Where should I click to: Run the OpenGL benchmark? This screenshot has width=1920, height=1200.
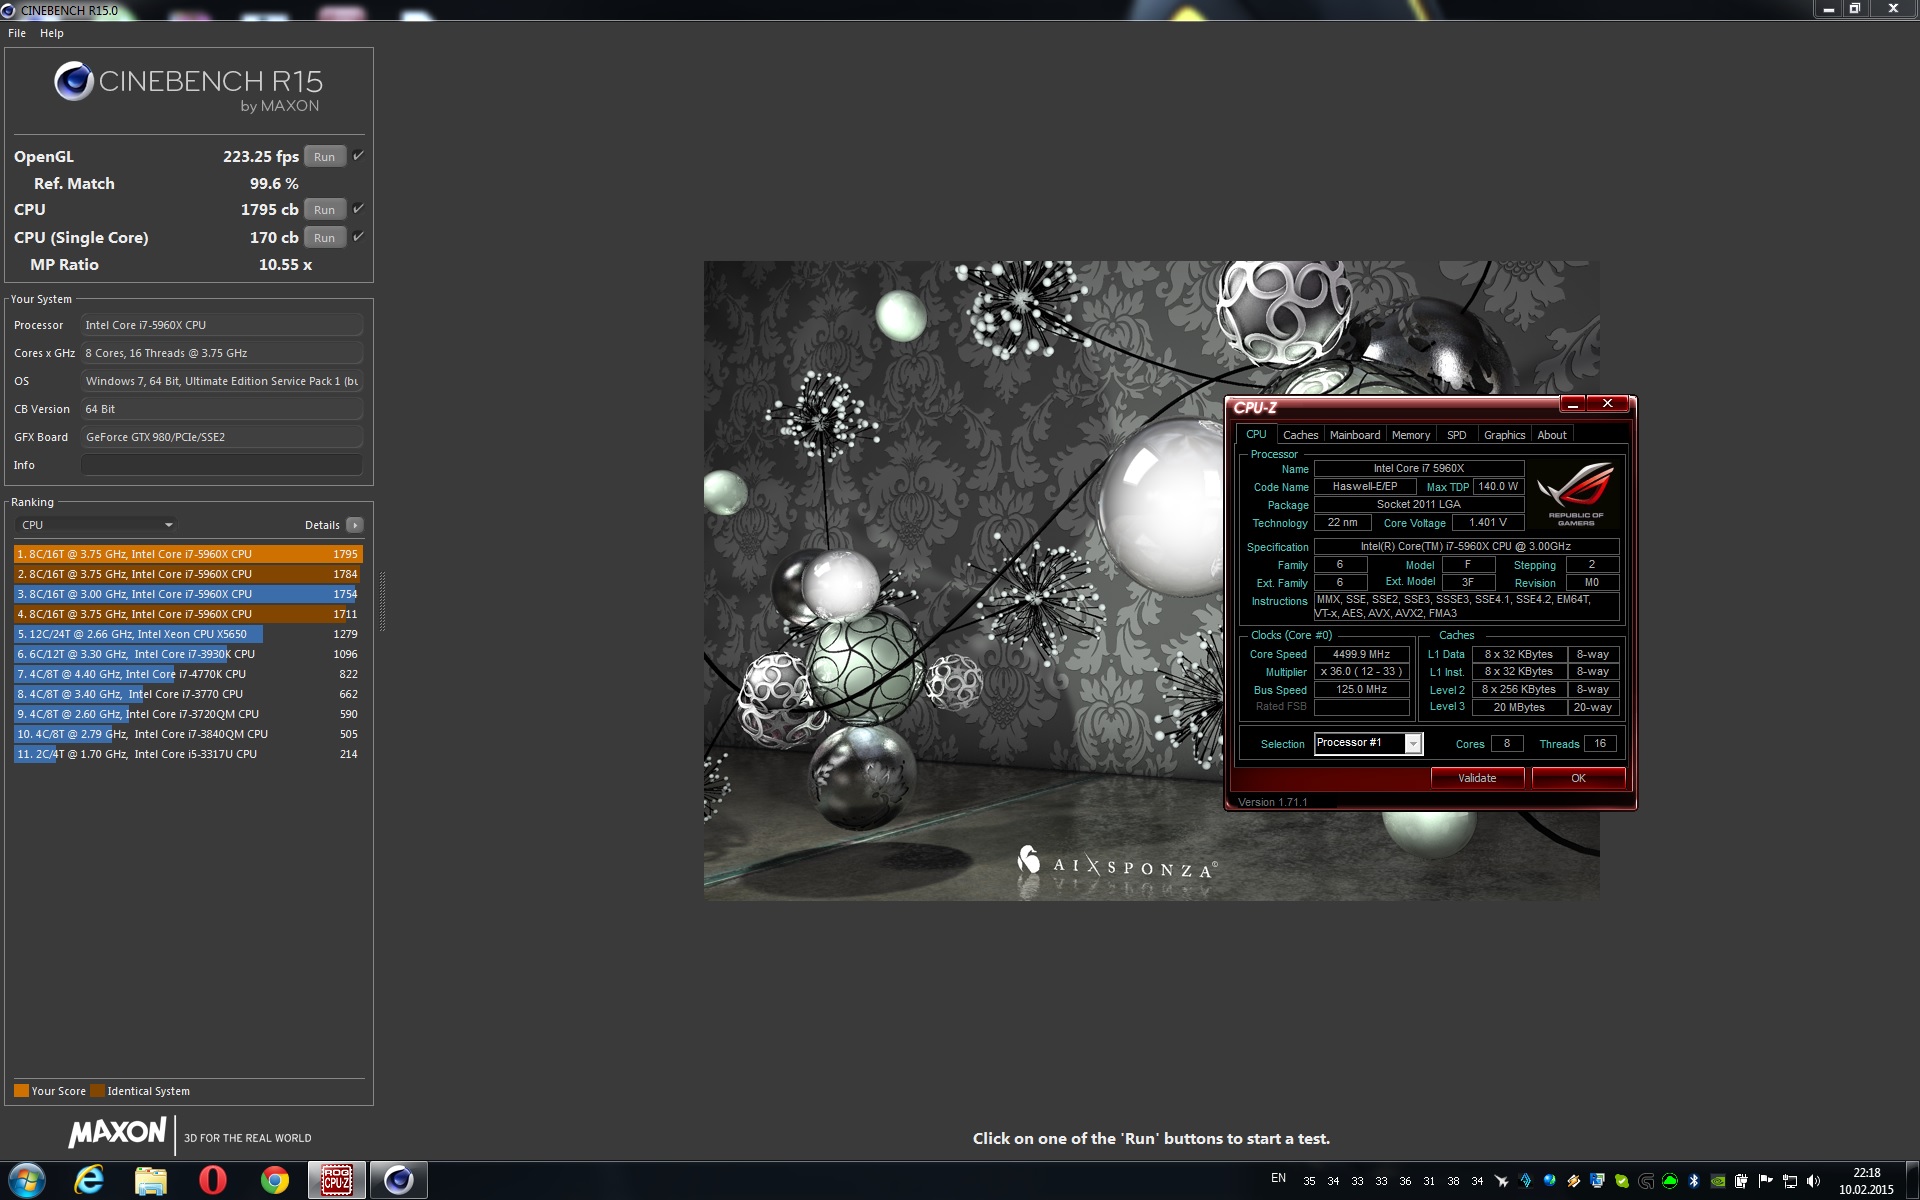(x=324, y=157)
